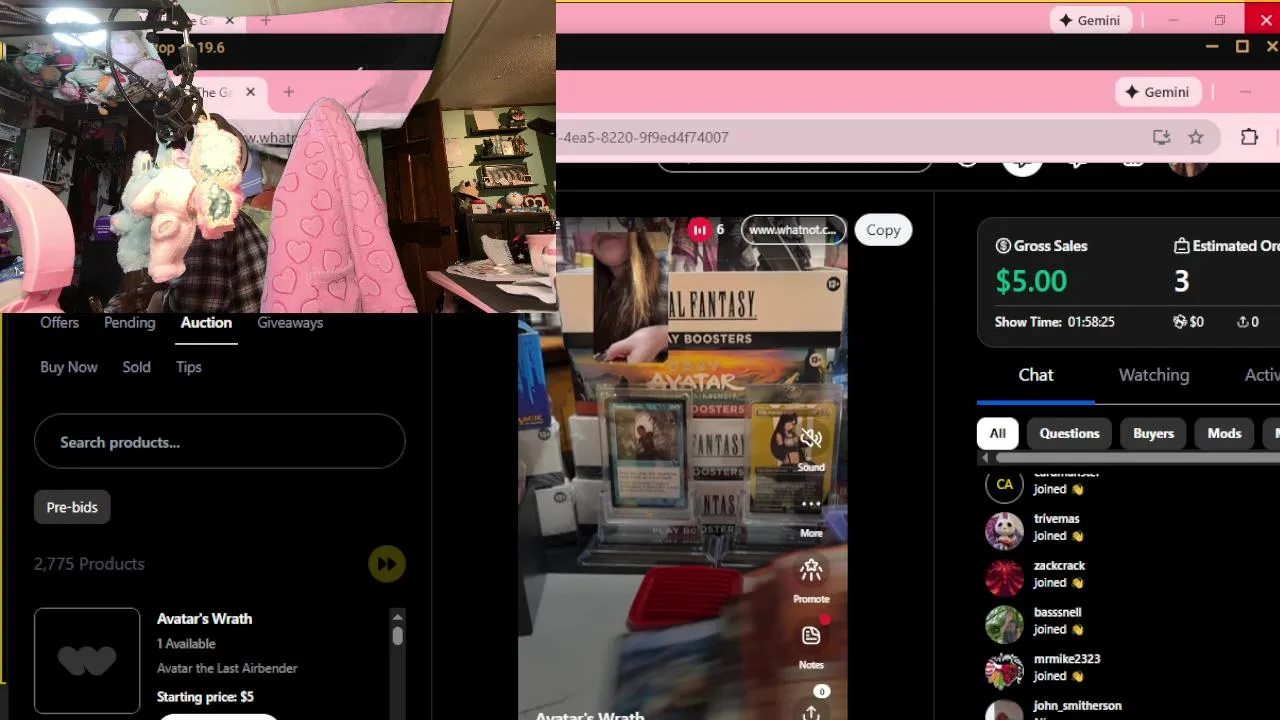Screen dimensions: 1280x720
Task: Click the yellow fast-forward icon beside the products count
Action: coord(387,564)
